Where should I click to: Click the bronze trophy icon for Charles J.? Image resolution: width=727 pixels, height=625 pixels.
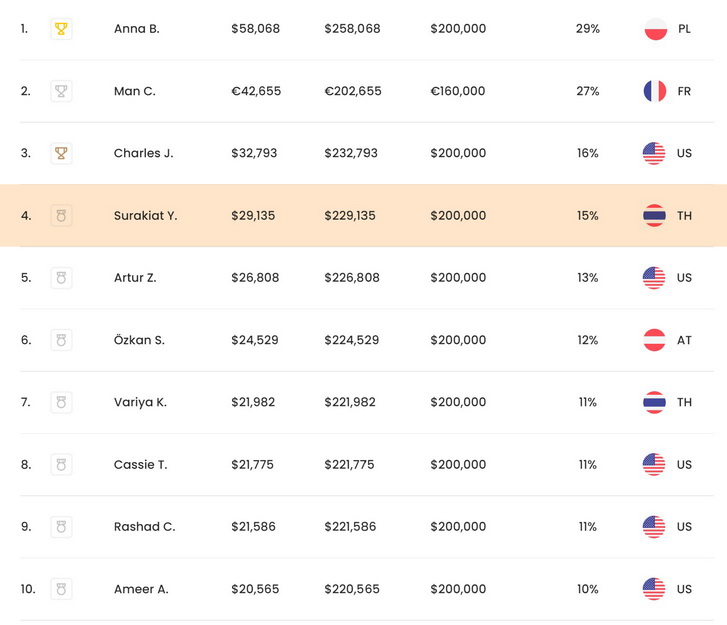(61, 153)
